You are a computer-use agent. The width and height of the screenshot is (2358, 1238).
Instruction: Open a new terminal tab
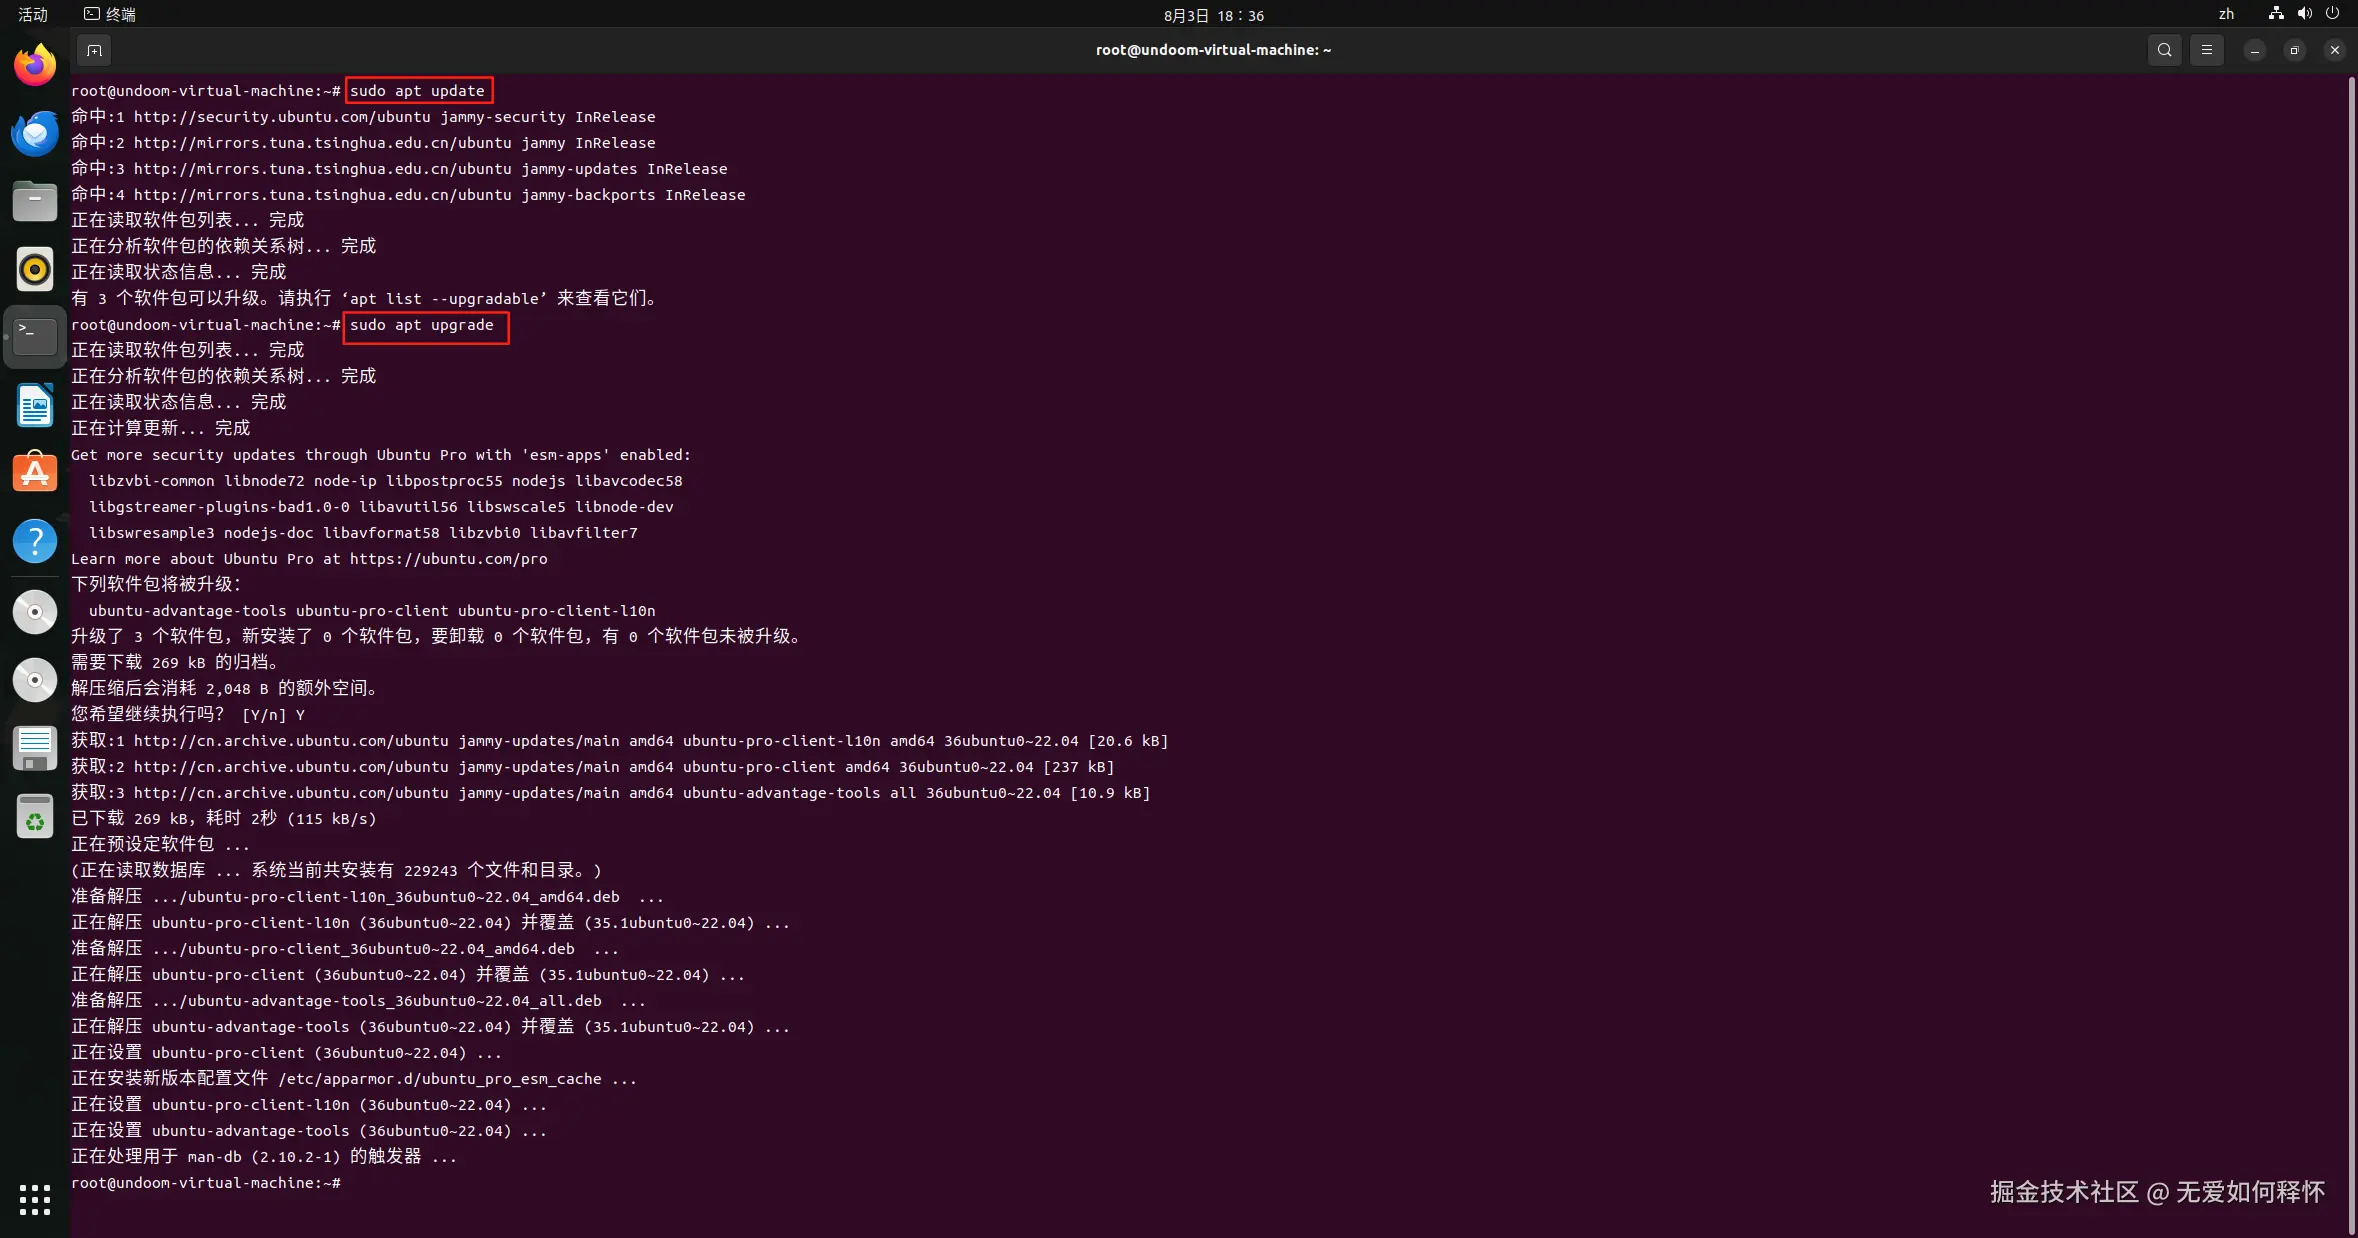[x=94, y=50]
